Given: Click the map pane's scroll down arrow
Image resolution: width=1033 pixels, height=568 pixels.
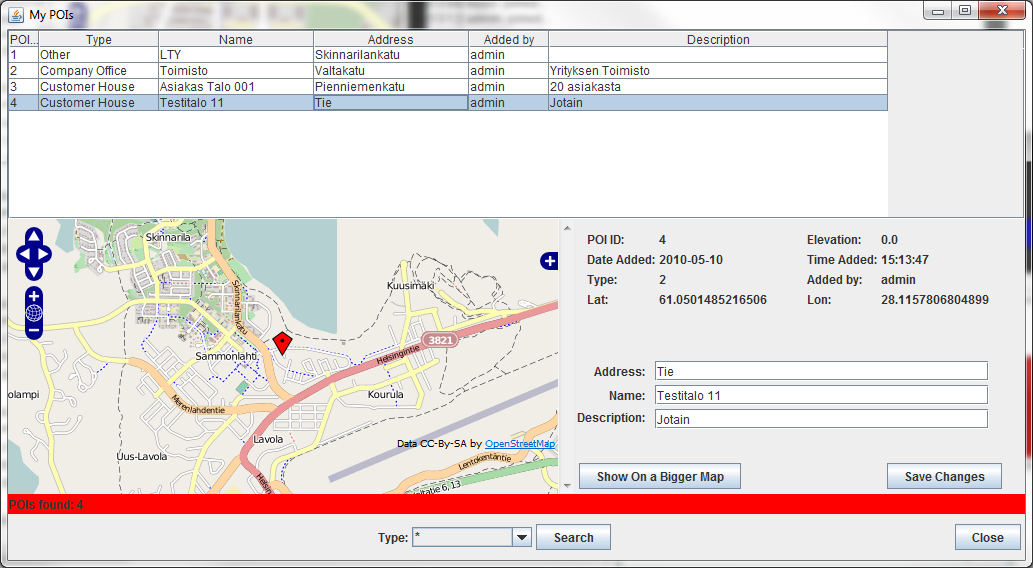Looking at the screenshot, I should pos(567,486).
